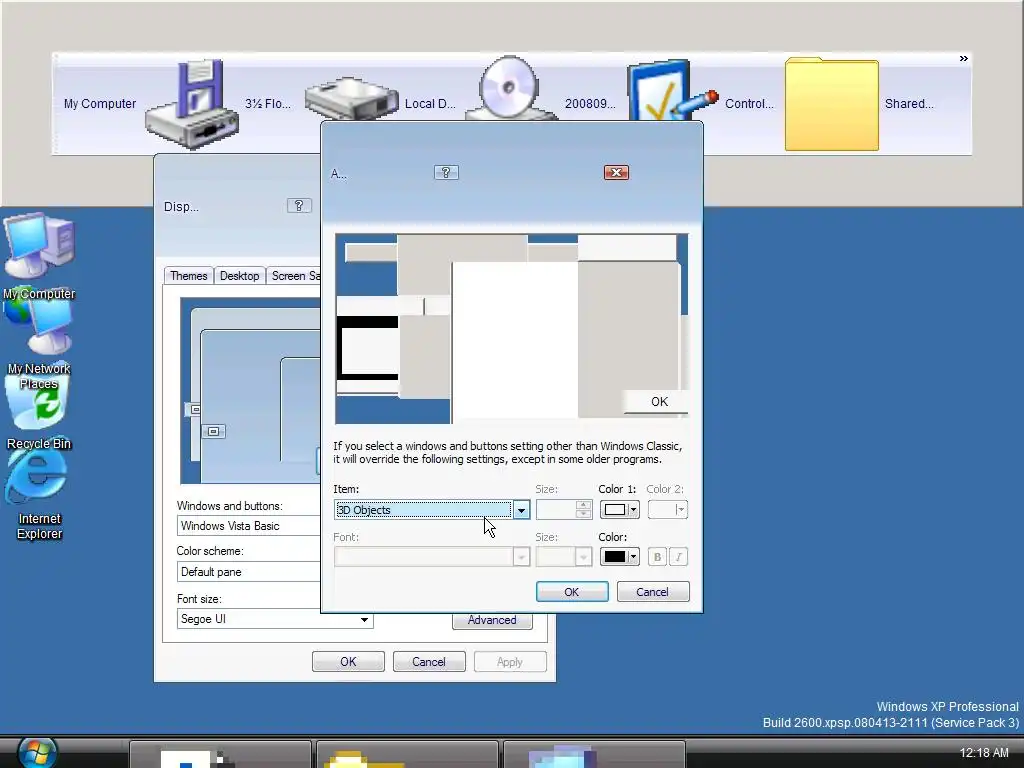Open the font Color black swatch picker
The height and width of the screenshot is (768, 1024).
point(619,557)
